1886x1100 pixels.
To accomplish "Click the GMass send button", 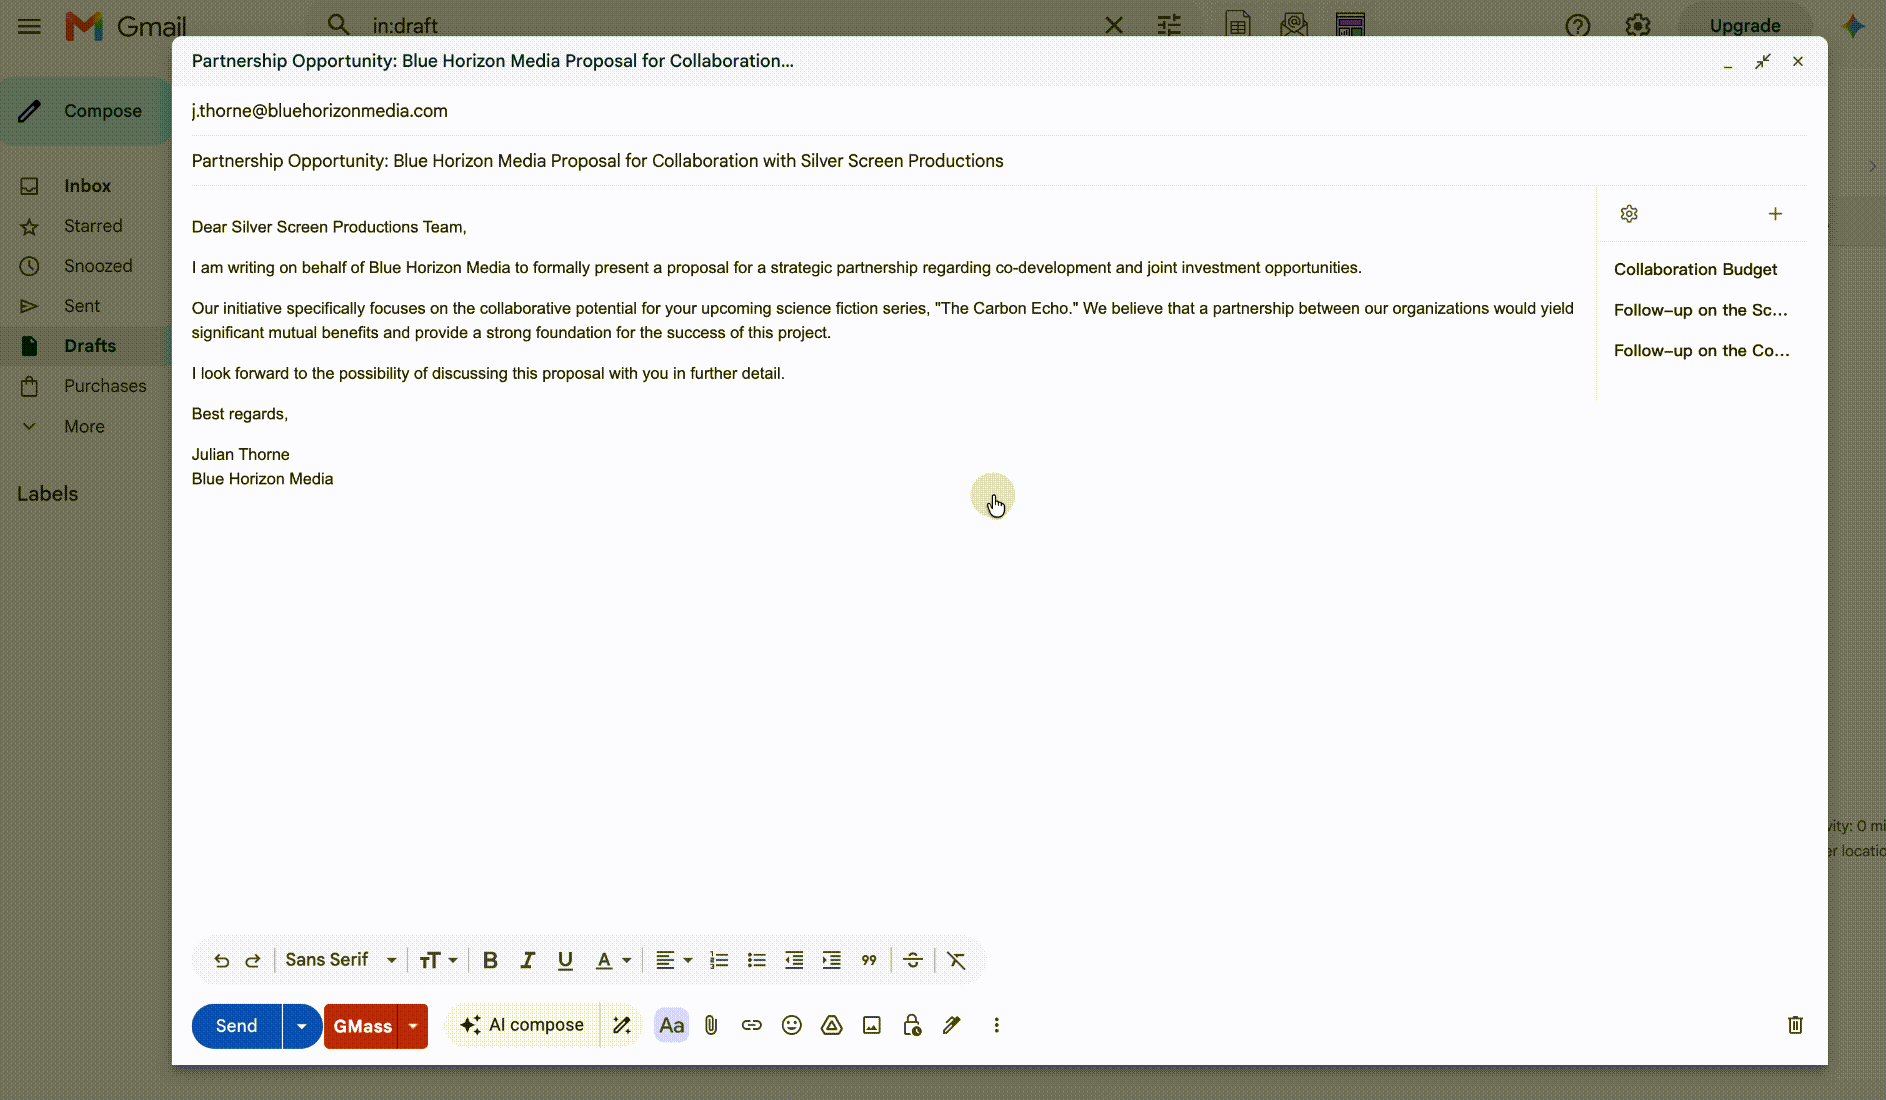I will coord(362,1026).
